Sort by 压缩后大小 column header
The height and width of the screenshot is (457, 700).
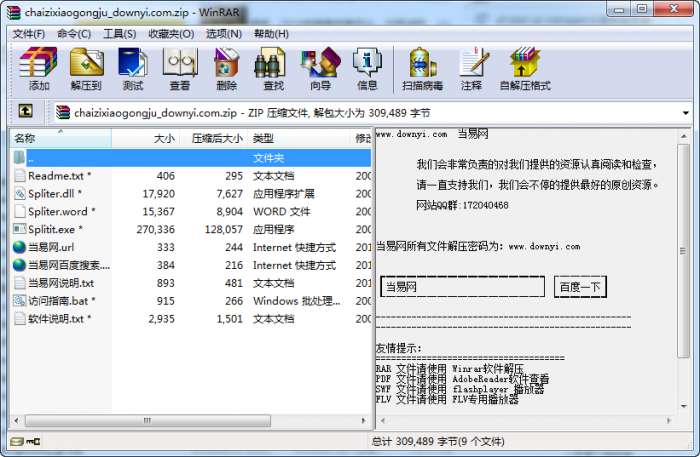pyautogui.click(x=213, y=138)
